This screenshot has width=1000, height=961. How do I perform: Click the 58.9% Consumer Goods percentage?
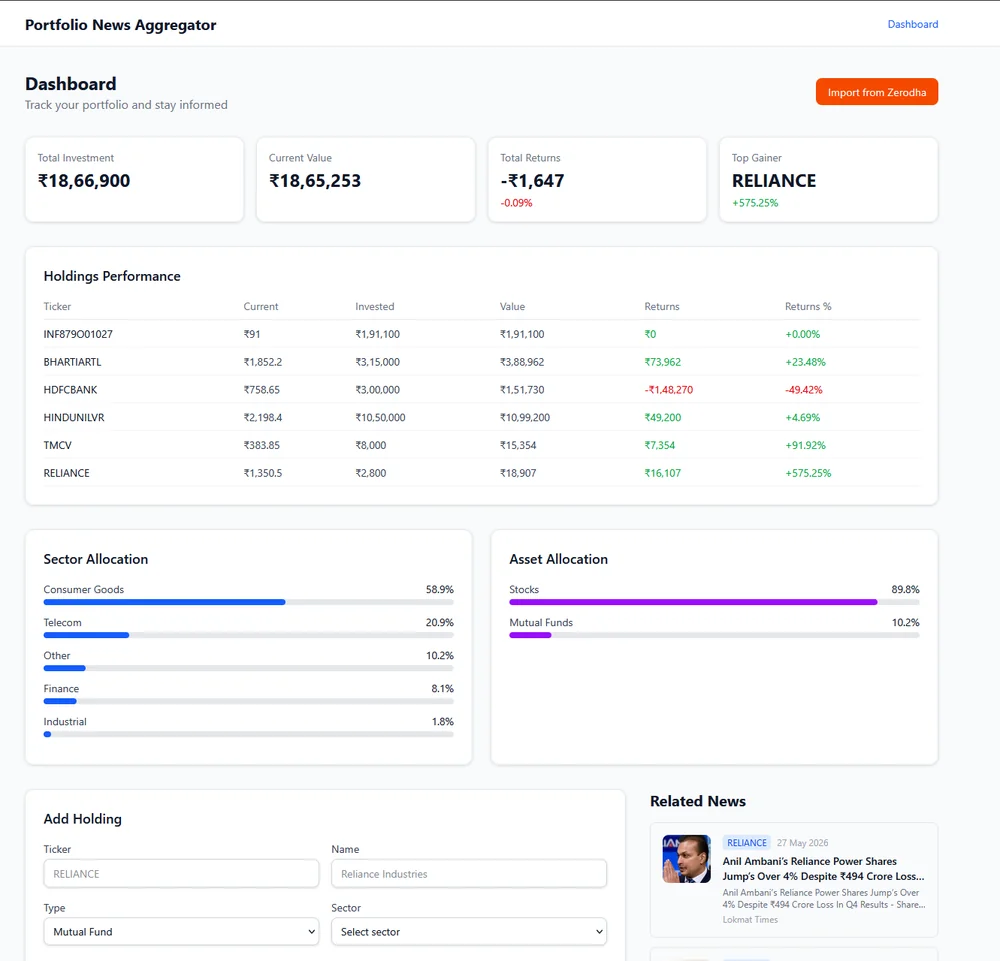click(439, 589)
